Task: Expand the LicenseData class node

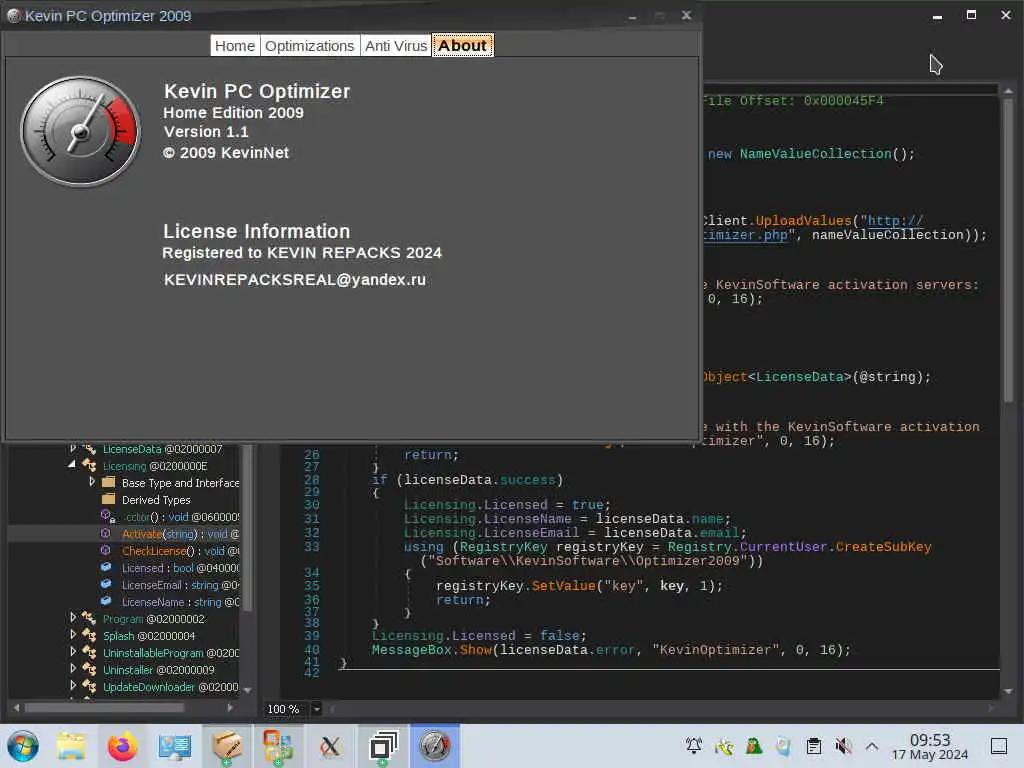Action: tap(73, 449)
